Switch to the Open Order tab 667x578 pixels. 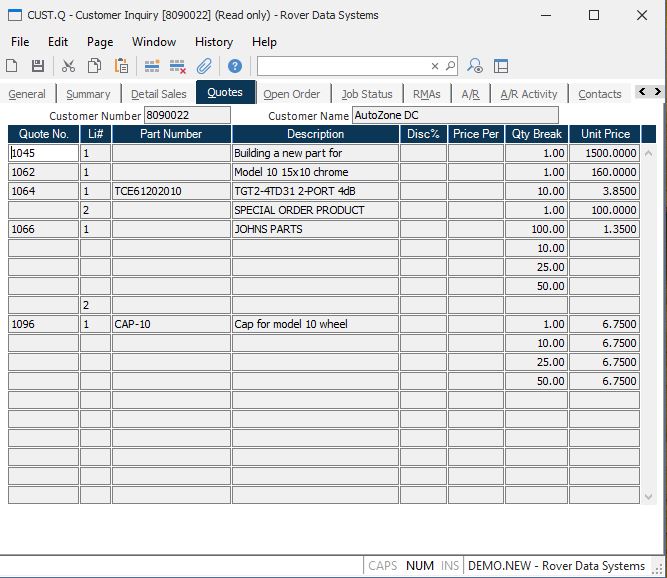[291, 94]
